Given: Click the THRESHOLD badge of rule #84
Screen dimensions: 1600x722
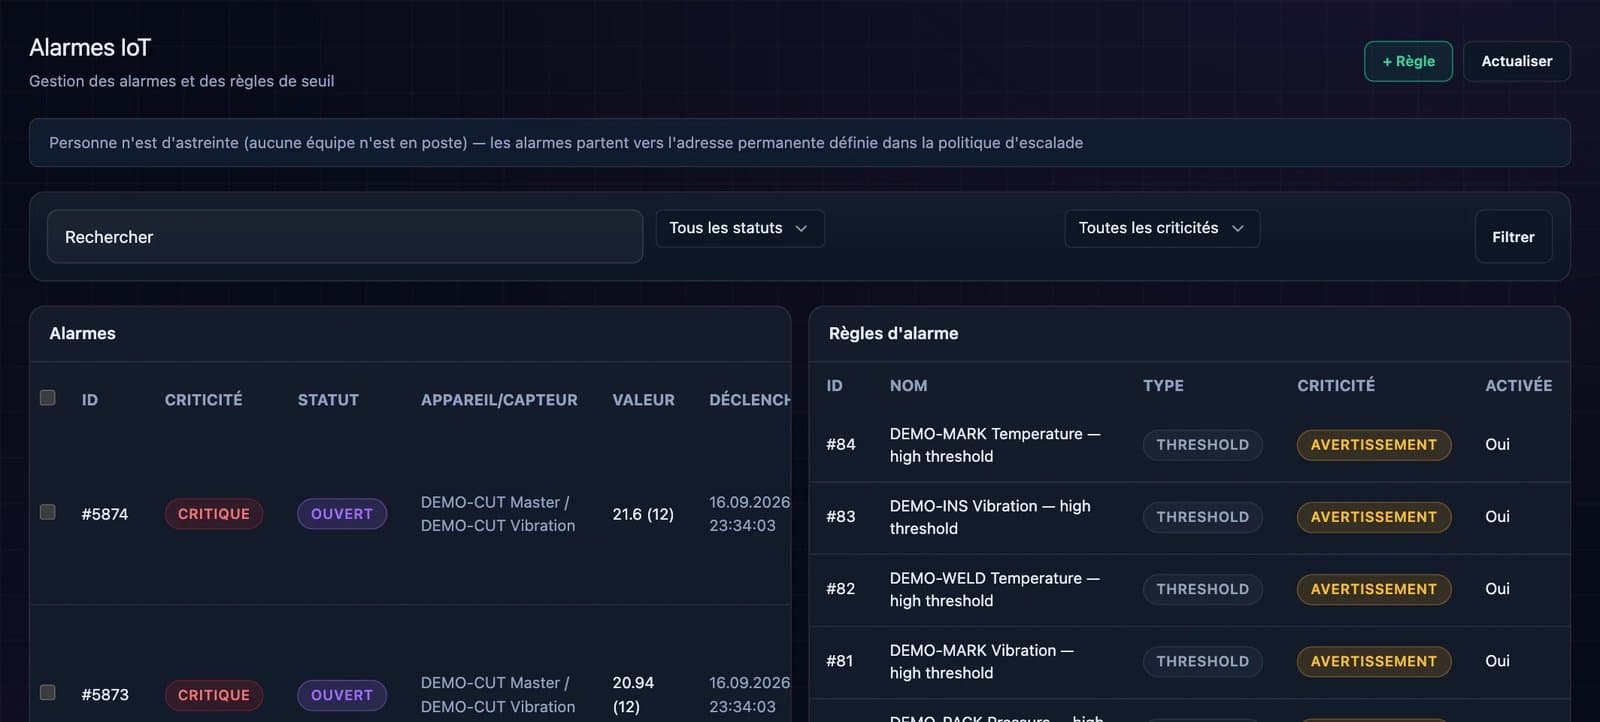Looking at the screenshot, I should click(x=1203, y=445).
